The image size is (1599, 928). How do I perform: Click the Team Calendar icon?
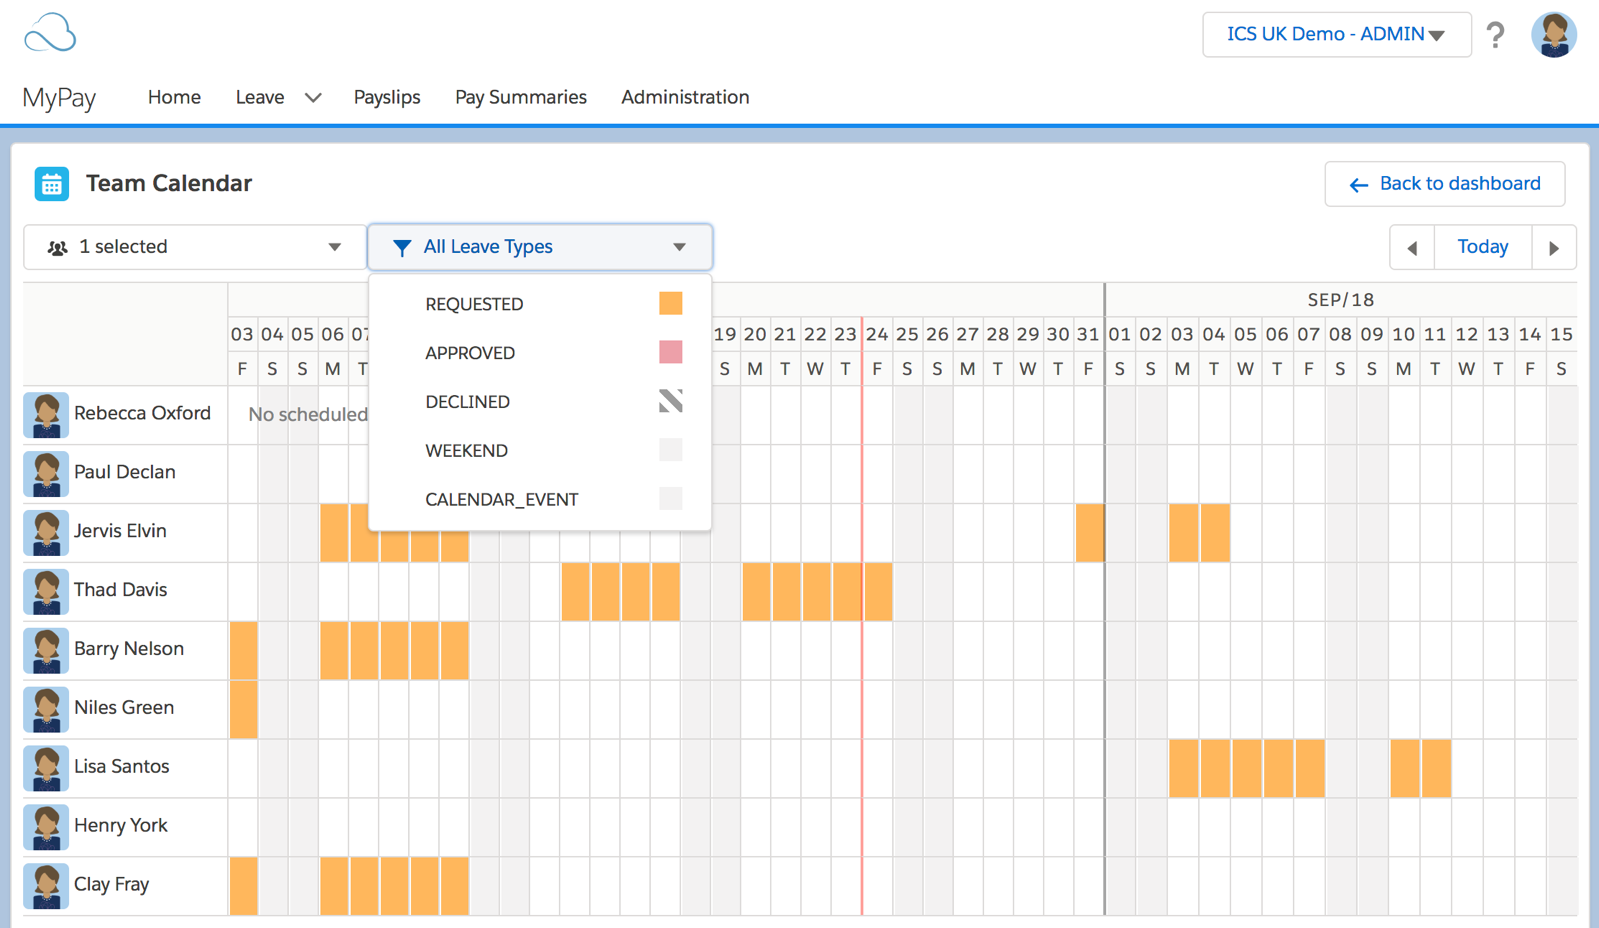pyautogui.click(x=52, y=184)
